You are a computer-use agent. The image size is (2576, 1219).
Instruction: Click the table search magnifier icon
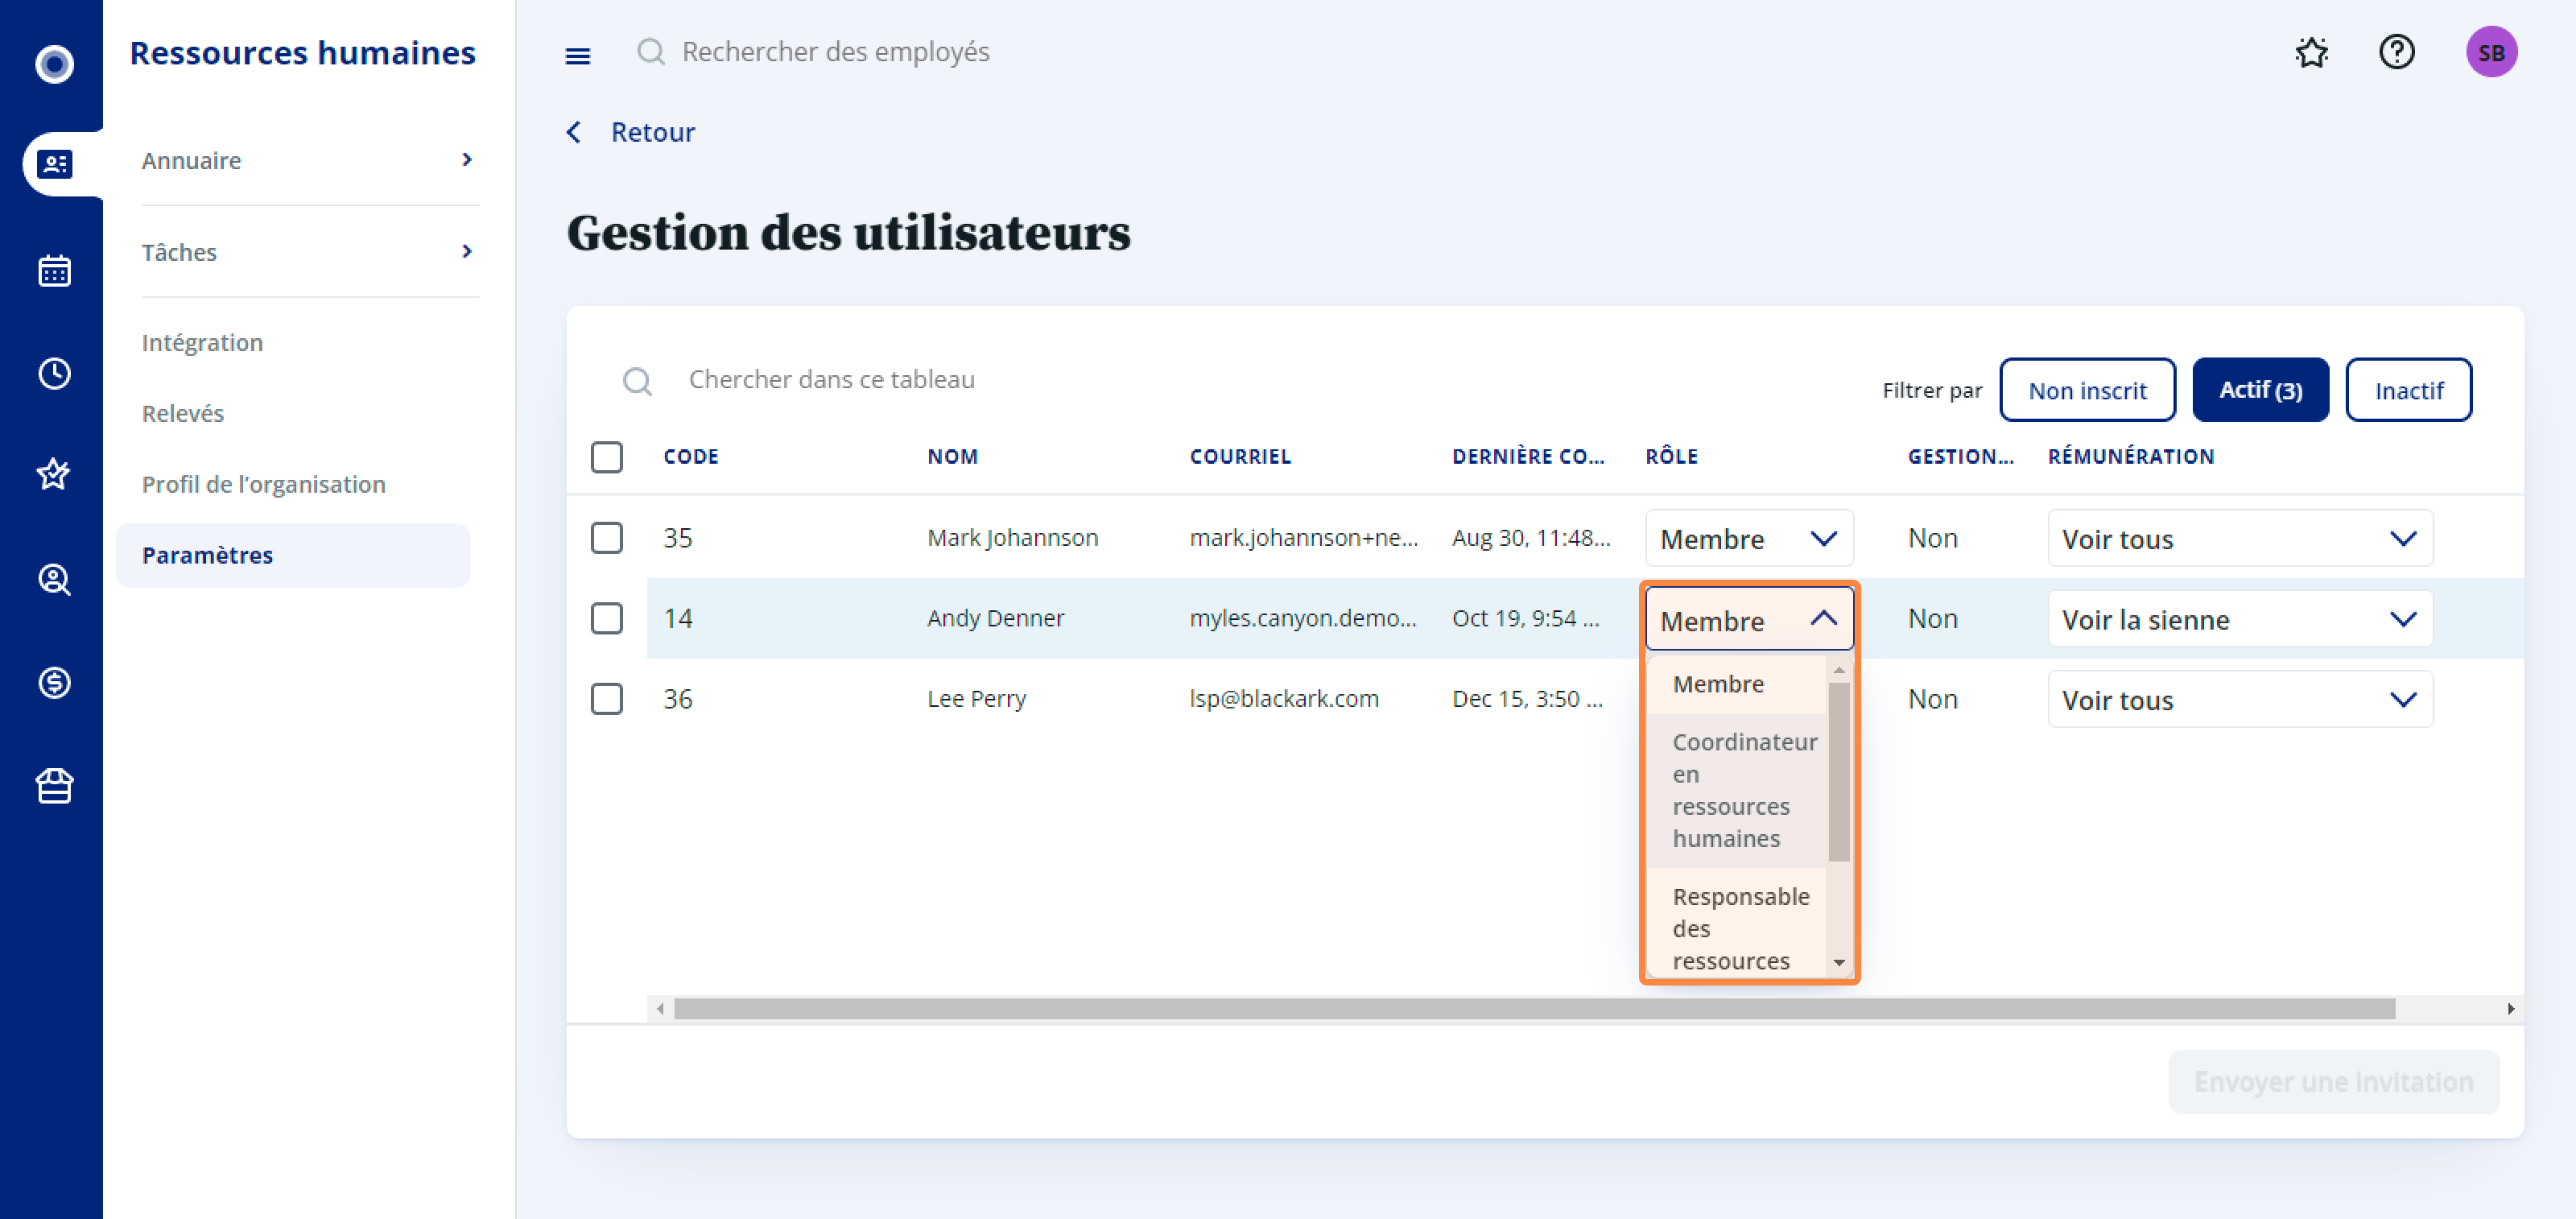coord(637,381)
